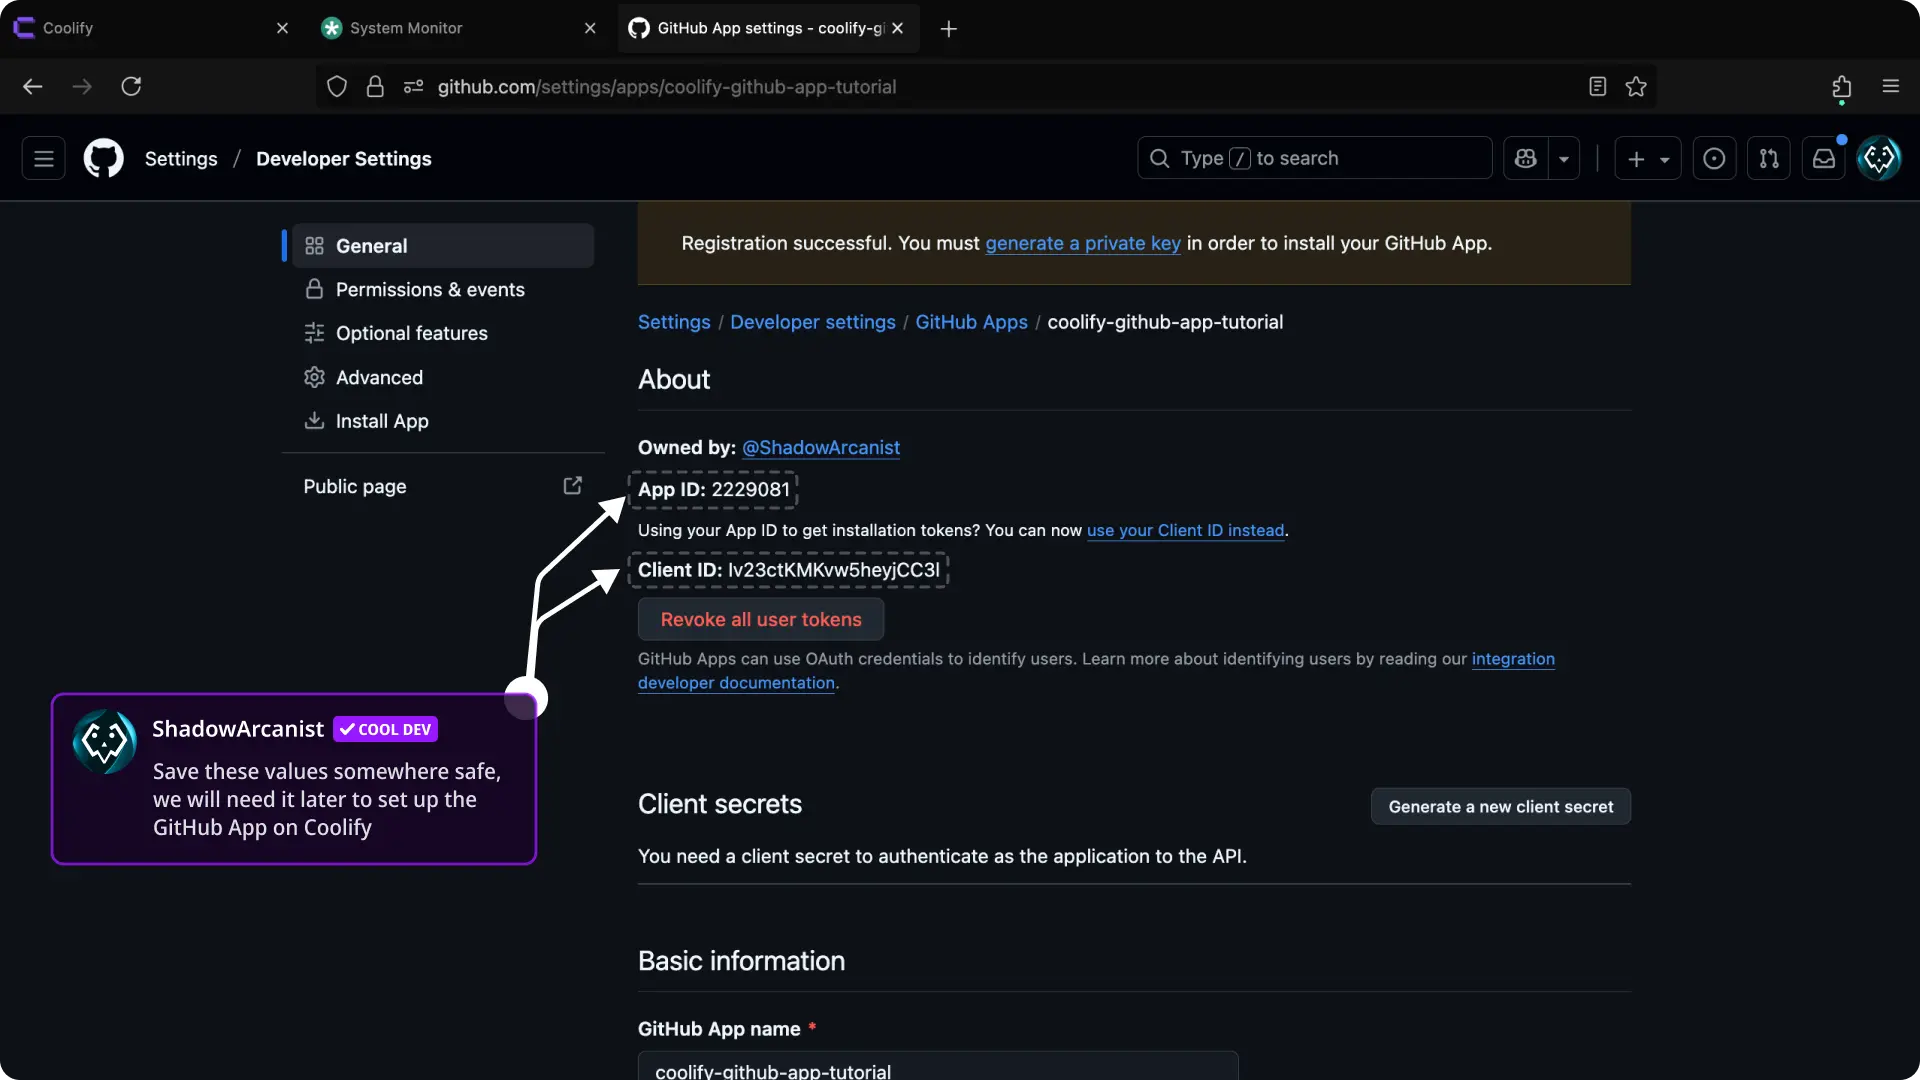Click the ShadowArcanist profile avatar
1920x1080 pixels.
coord(1879,158)
